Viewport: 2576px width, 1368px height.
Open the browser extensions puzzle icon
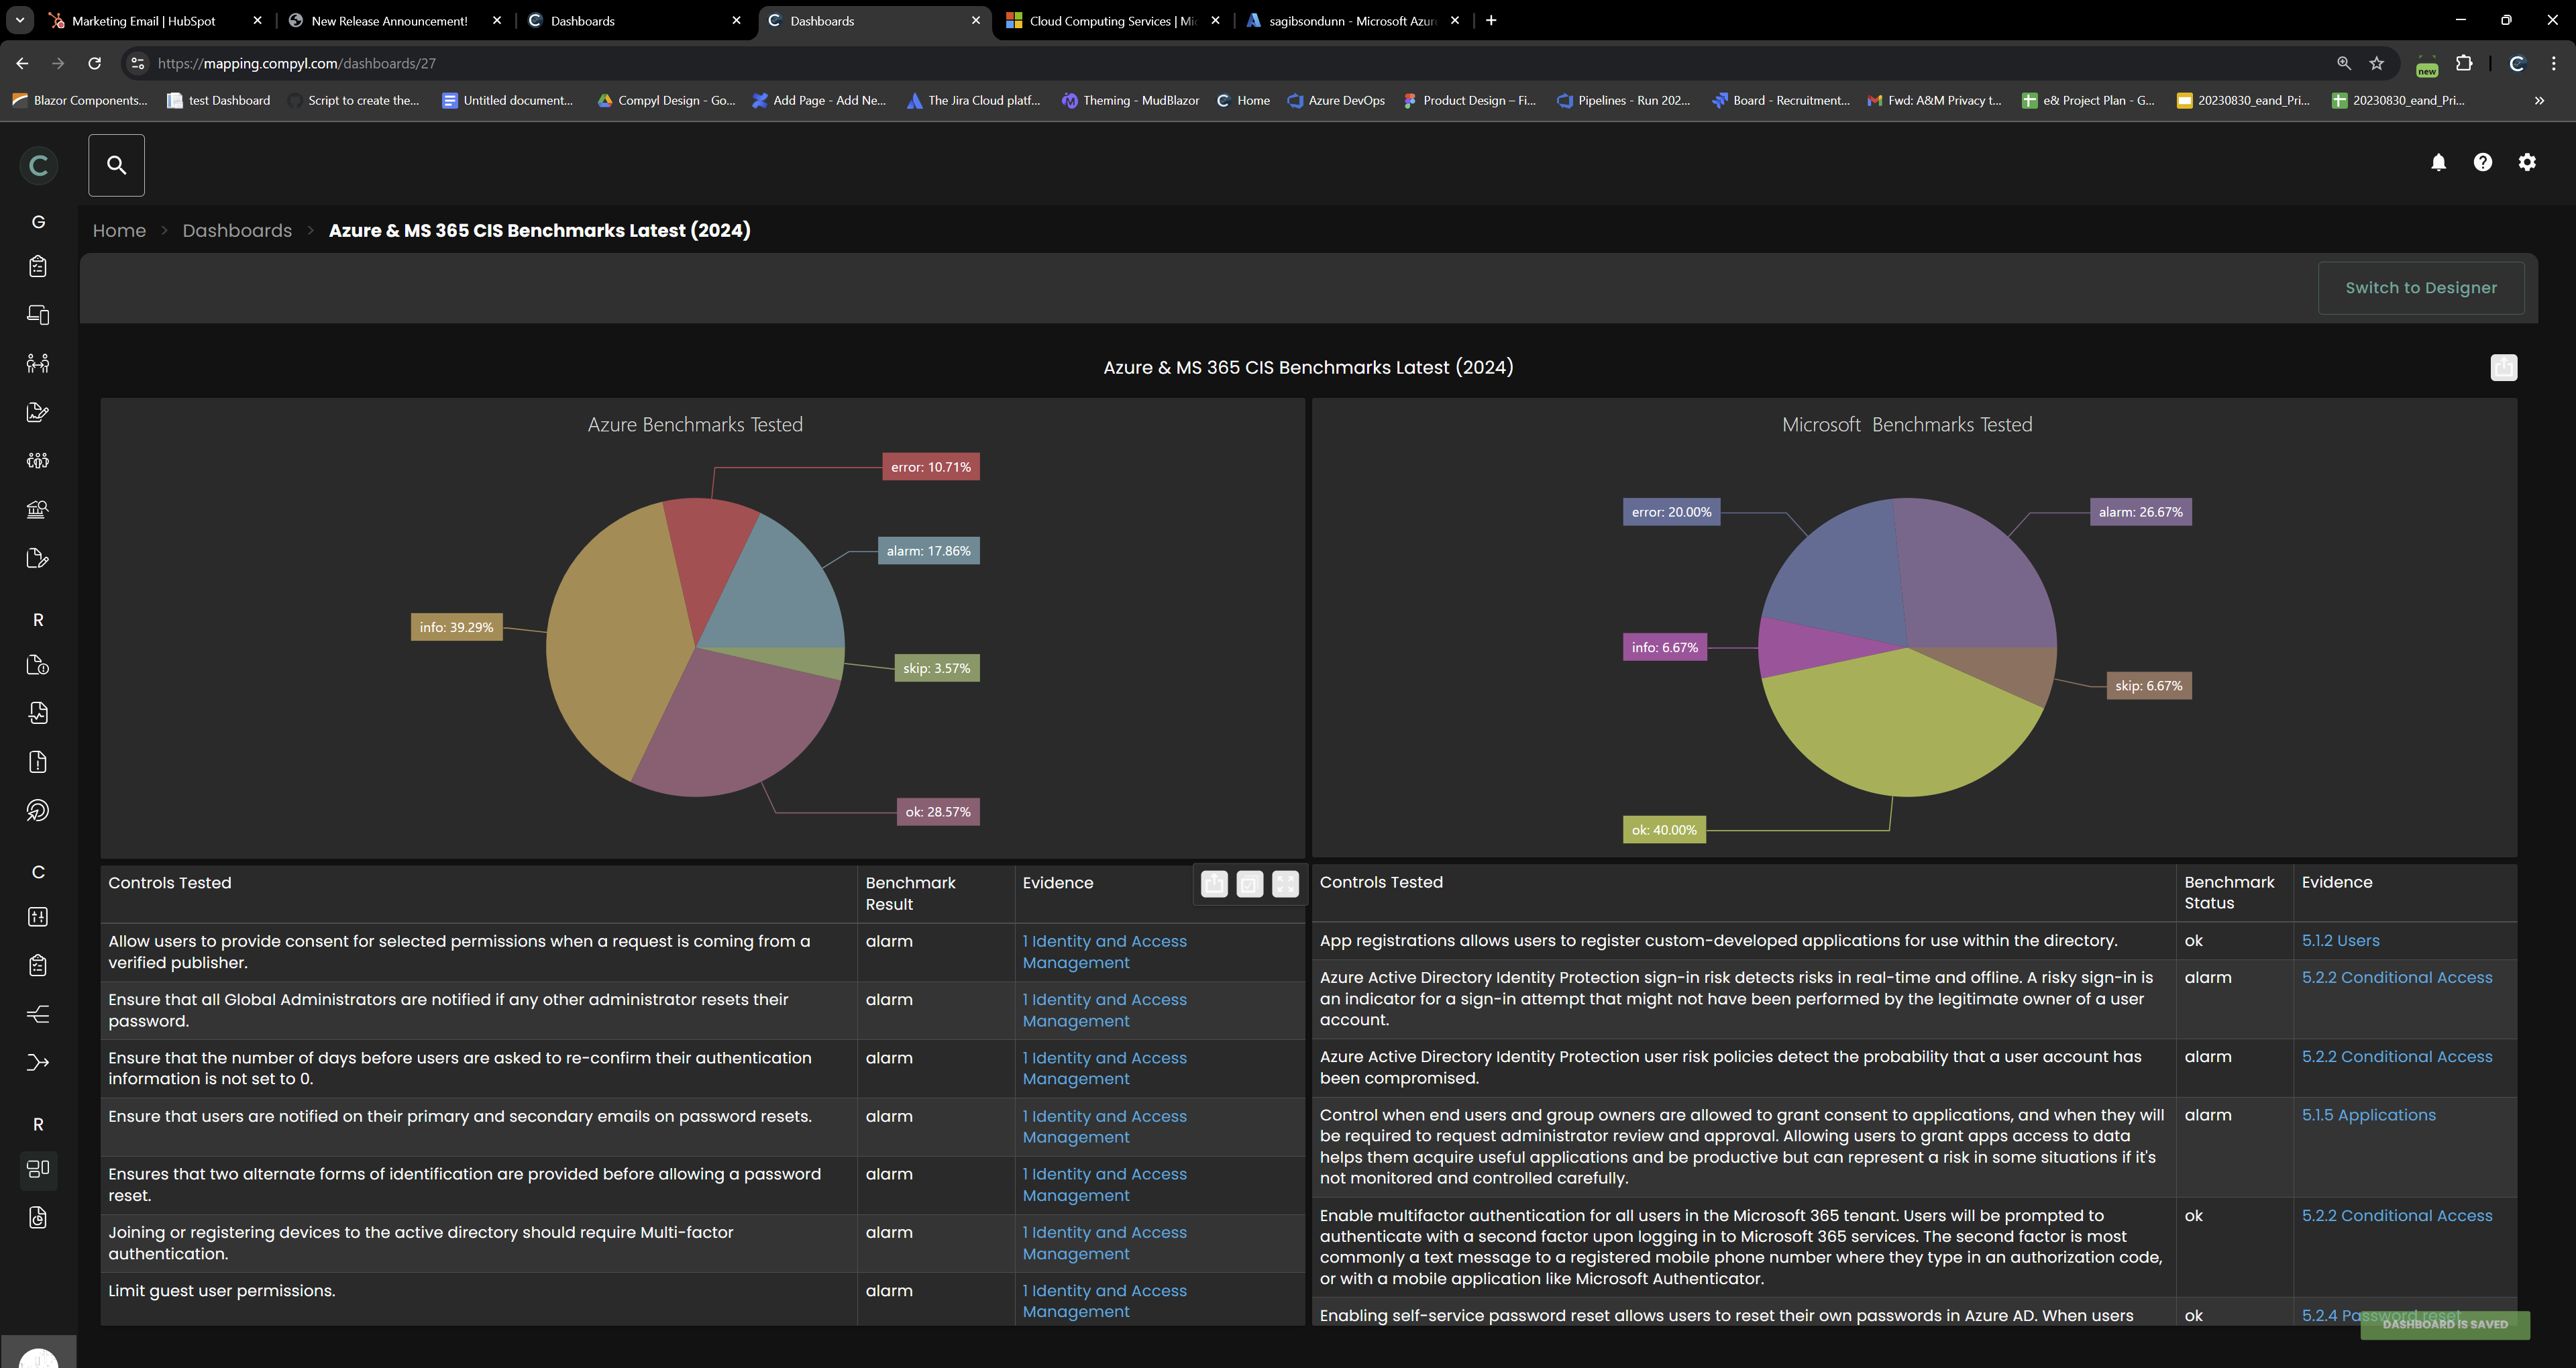tap(2464, 63)
